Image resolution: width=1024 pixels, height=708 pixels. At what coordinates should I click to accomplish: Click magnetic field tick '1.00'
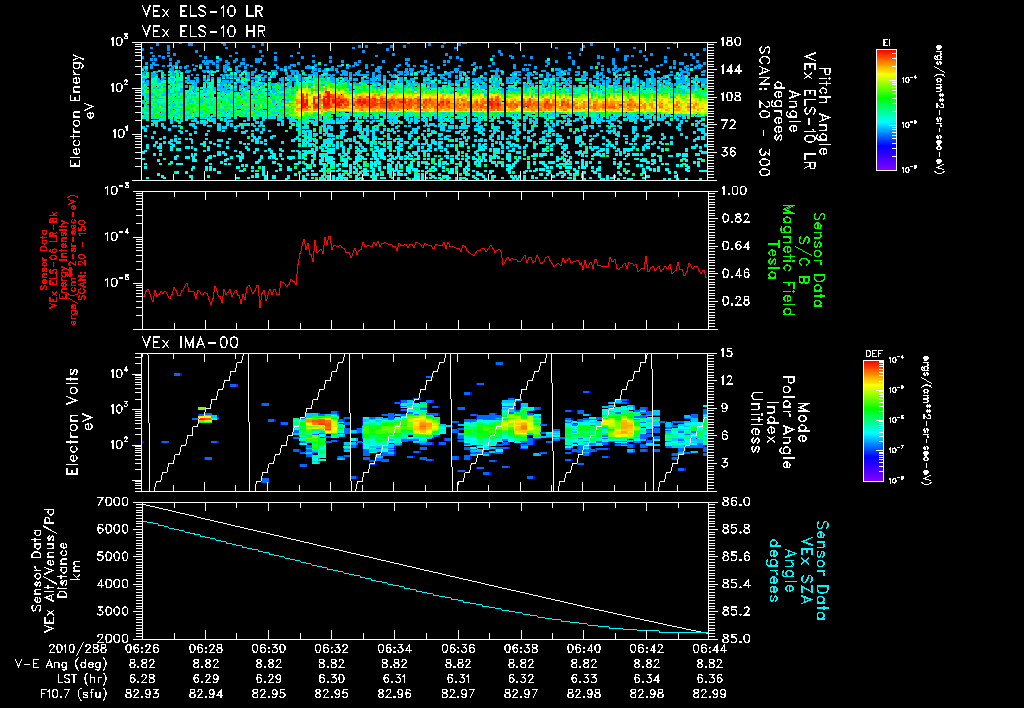(735, 191)
